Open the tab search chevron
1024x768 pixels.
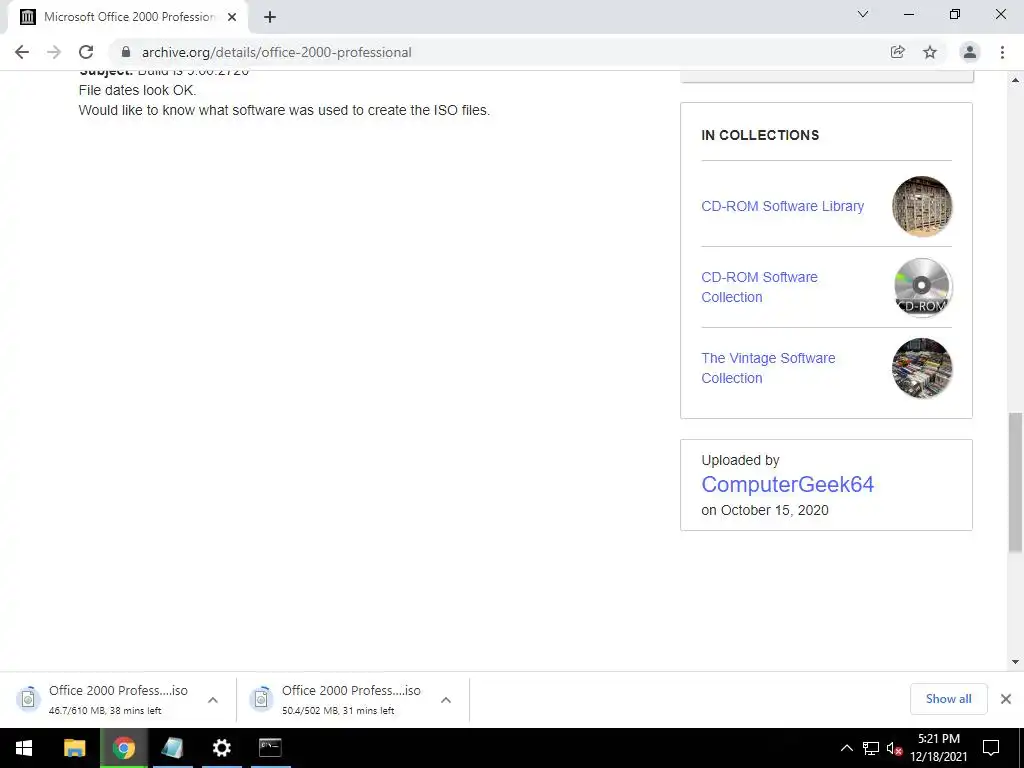[x=863, y=14]
